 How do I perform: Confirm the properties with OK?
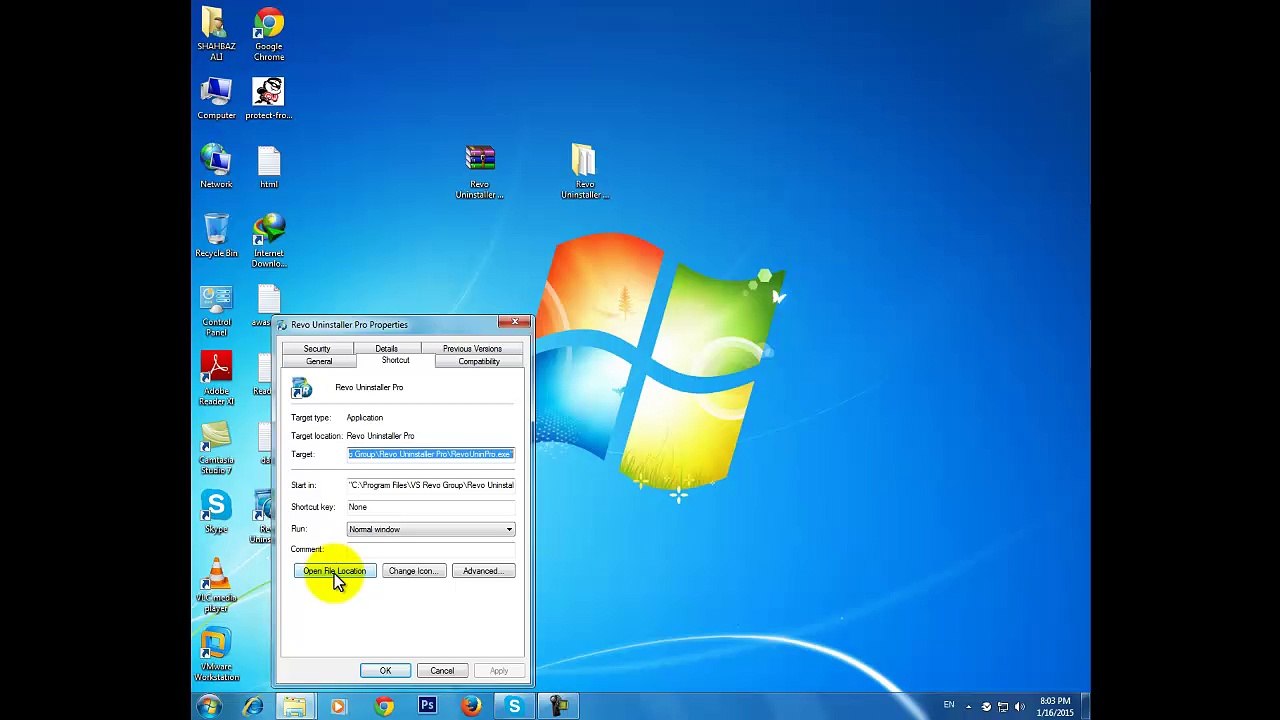(x=385, y=671)
